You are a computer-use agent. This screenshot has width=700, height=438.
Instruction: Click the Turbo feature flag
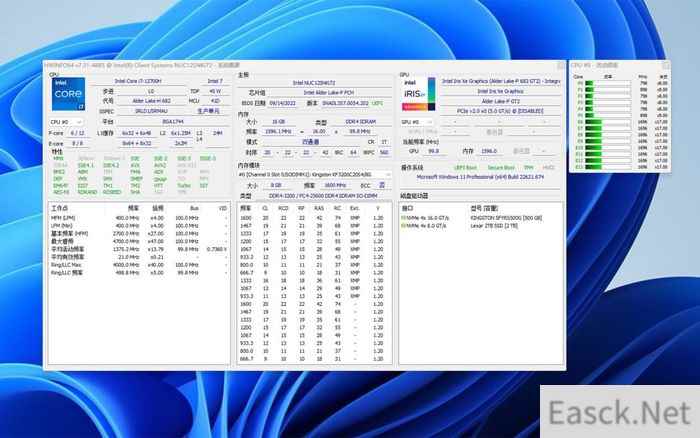[x=184, y=185]
